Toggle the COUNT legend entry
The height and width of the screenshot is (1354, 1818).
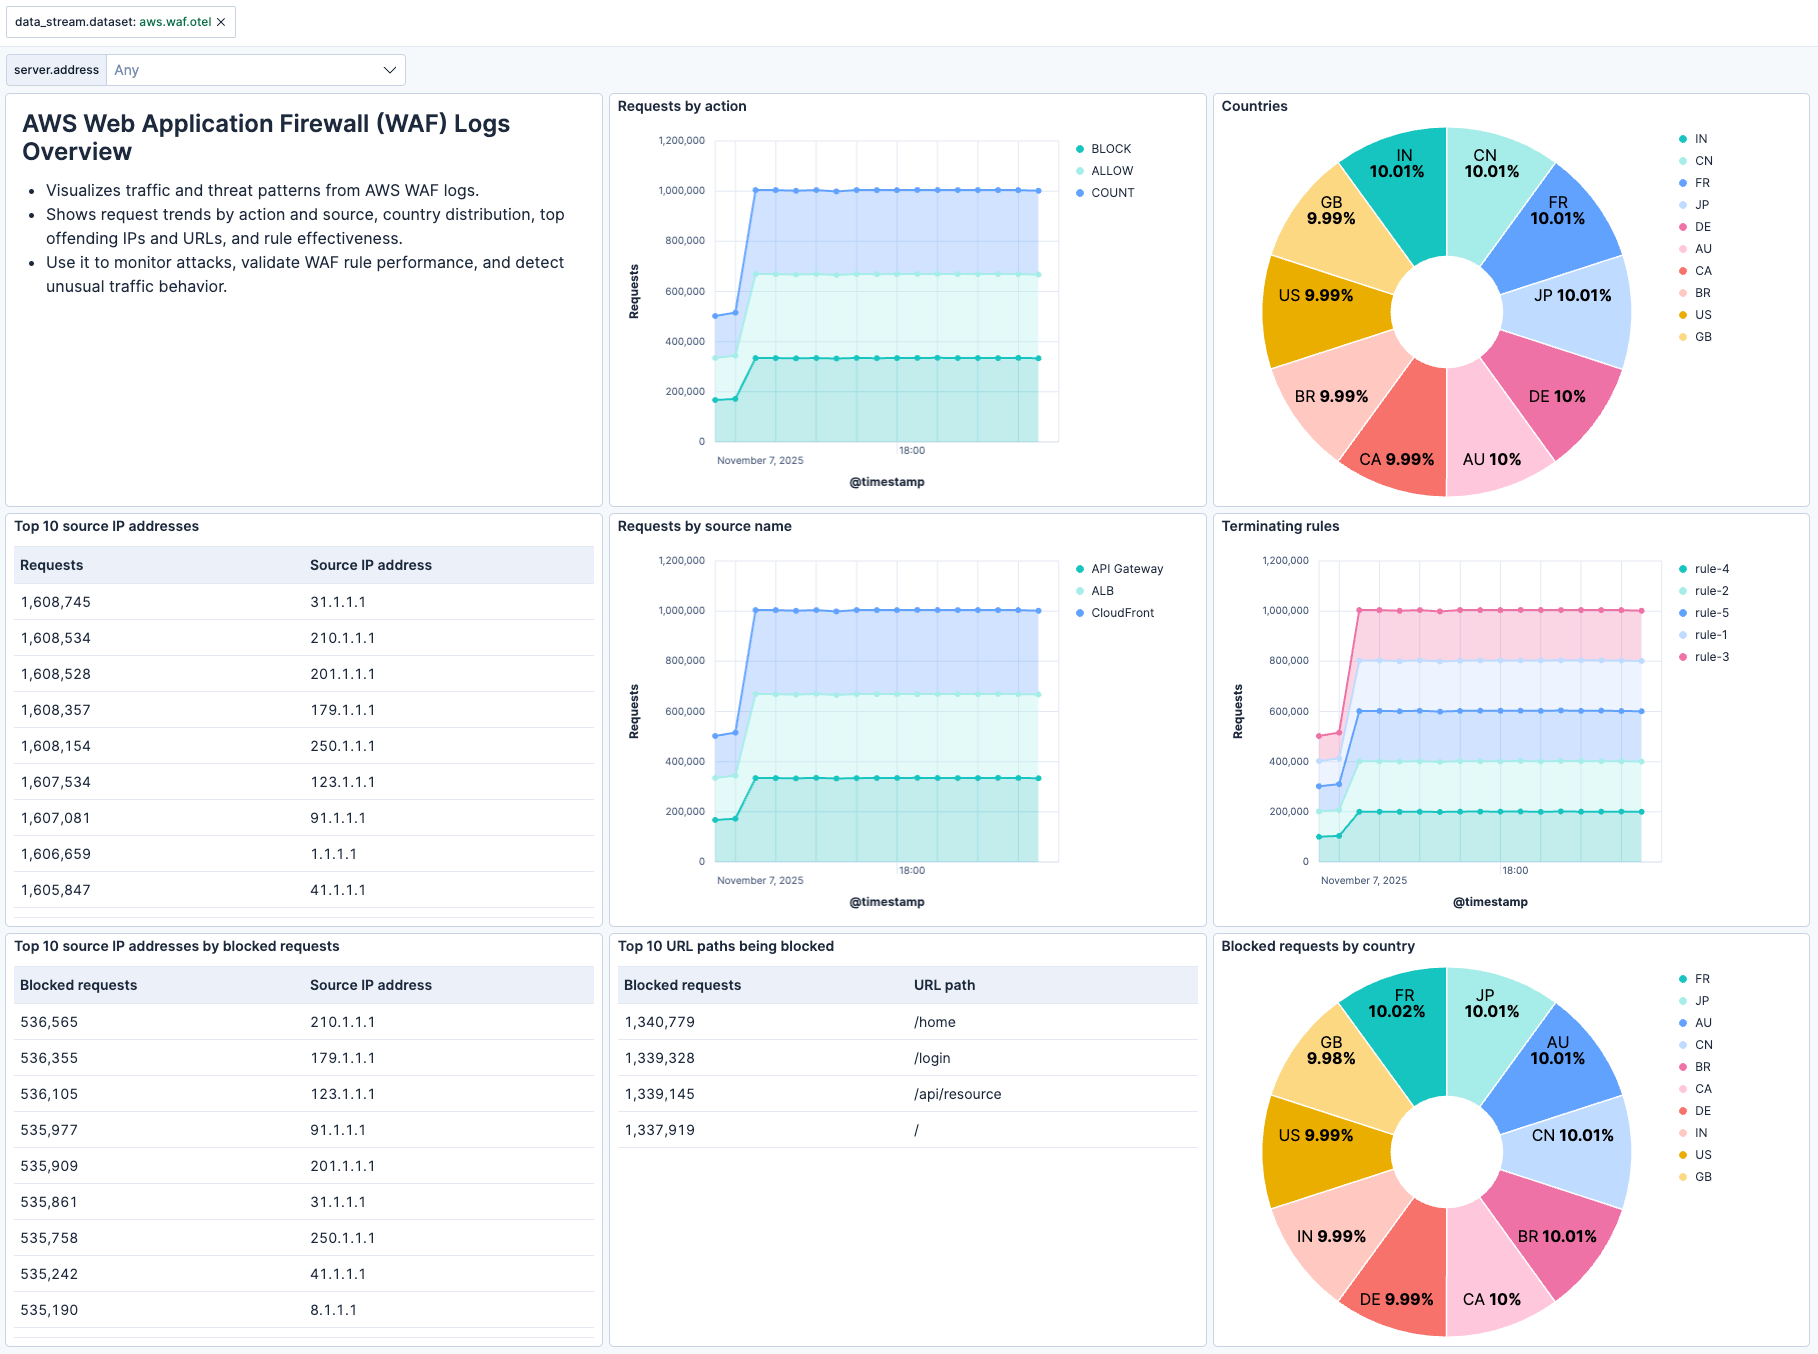point(1112,192)
